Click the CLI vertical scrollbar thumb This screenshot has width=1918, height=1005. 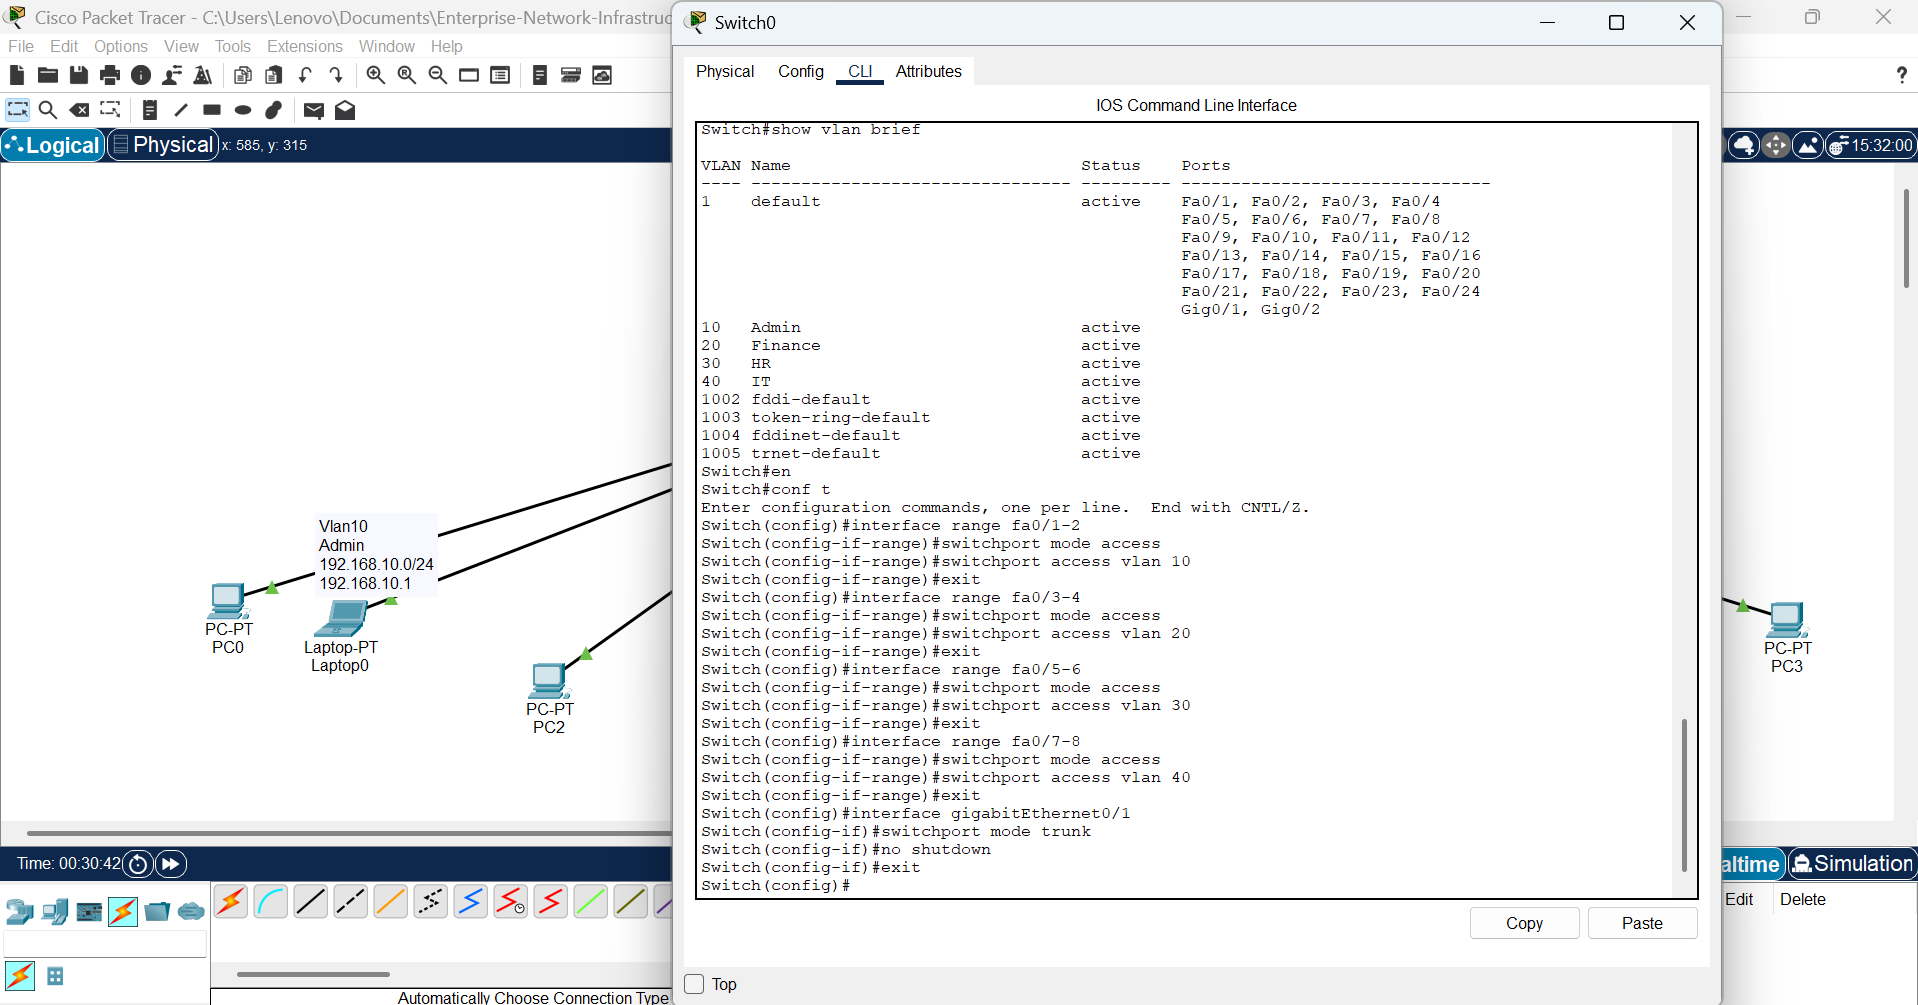[1684, 794]
